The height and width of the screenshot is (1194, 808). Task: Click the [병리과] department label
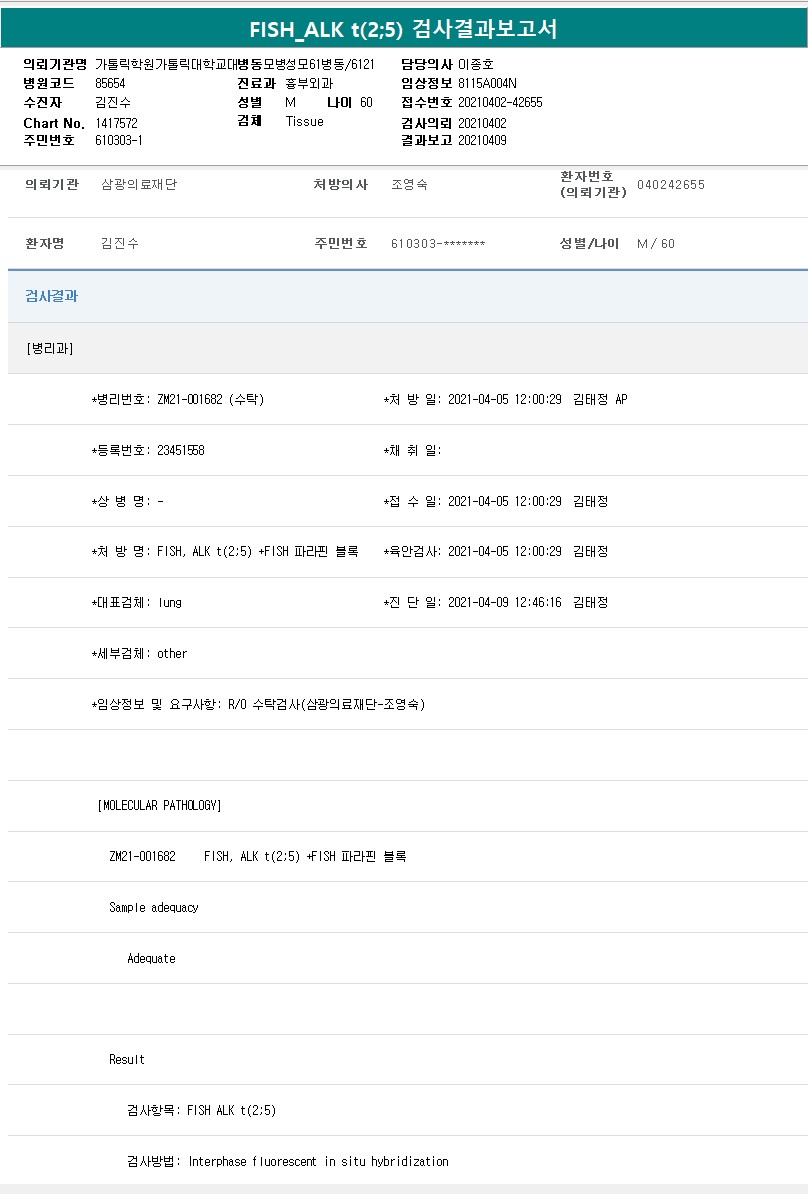click(50, 349)
